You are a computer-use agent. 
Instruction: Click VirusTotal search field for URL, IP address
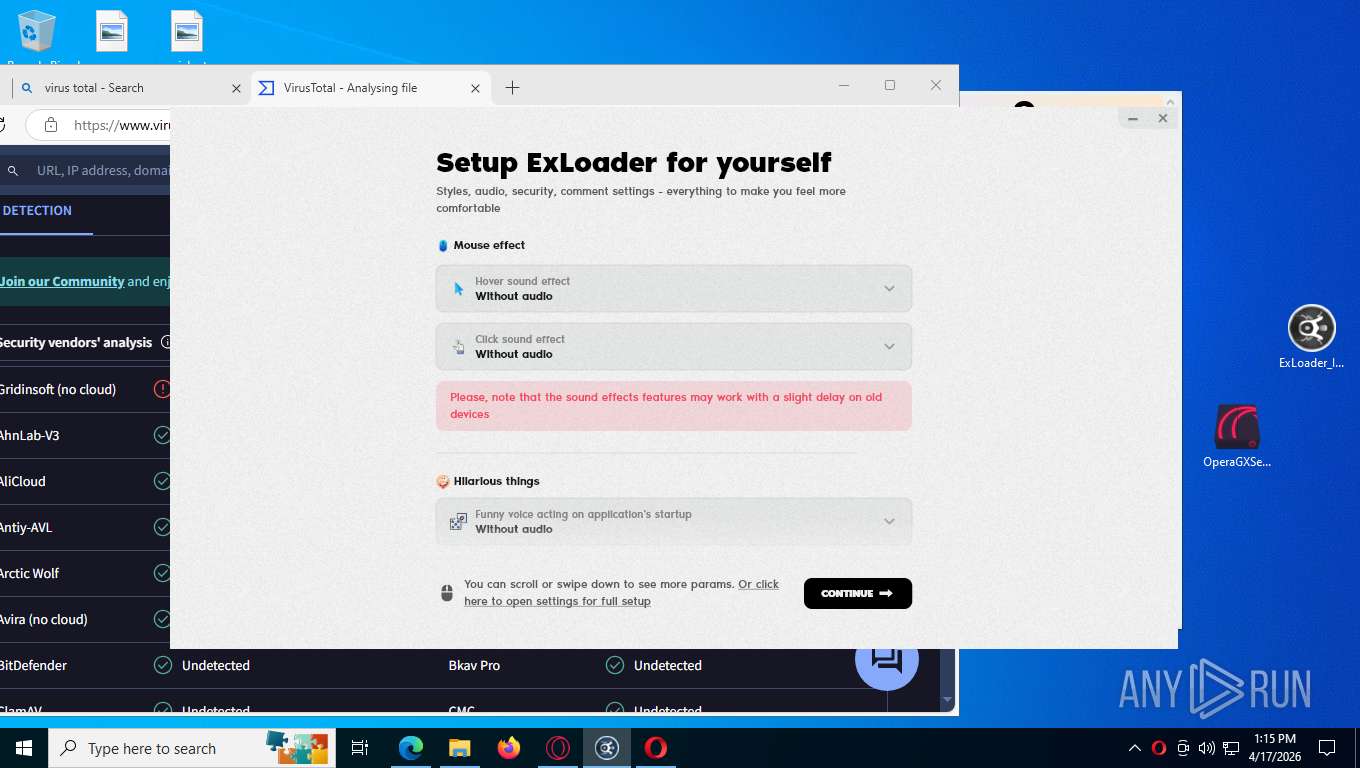point(103,171)
